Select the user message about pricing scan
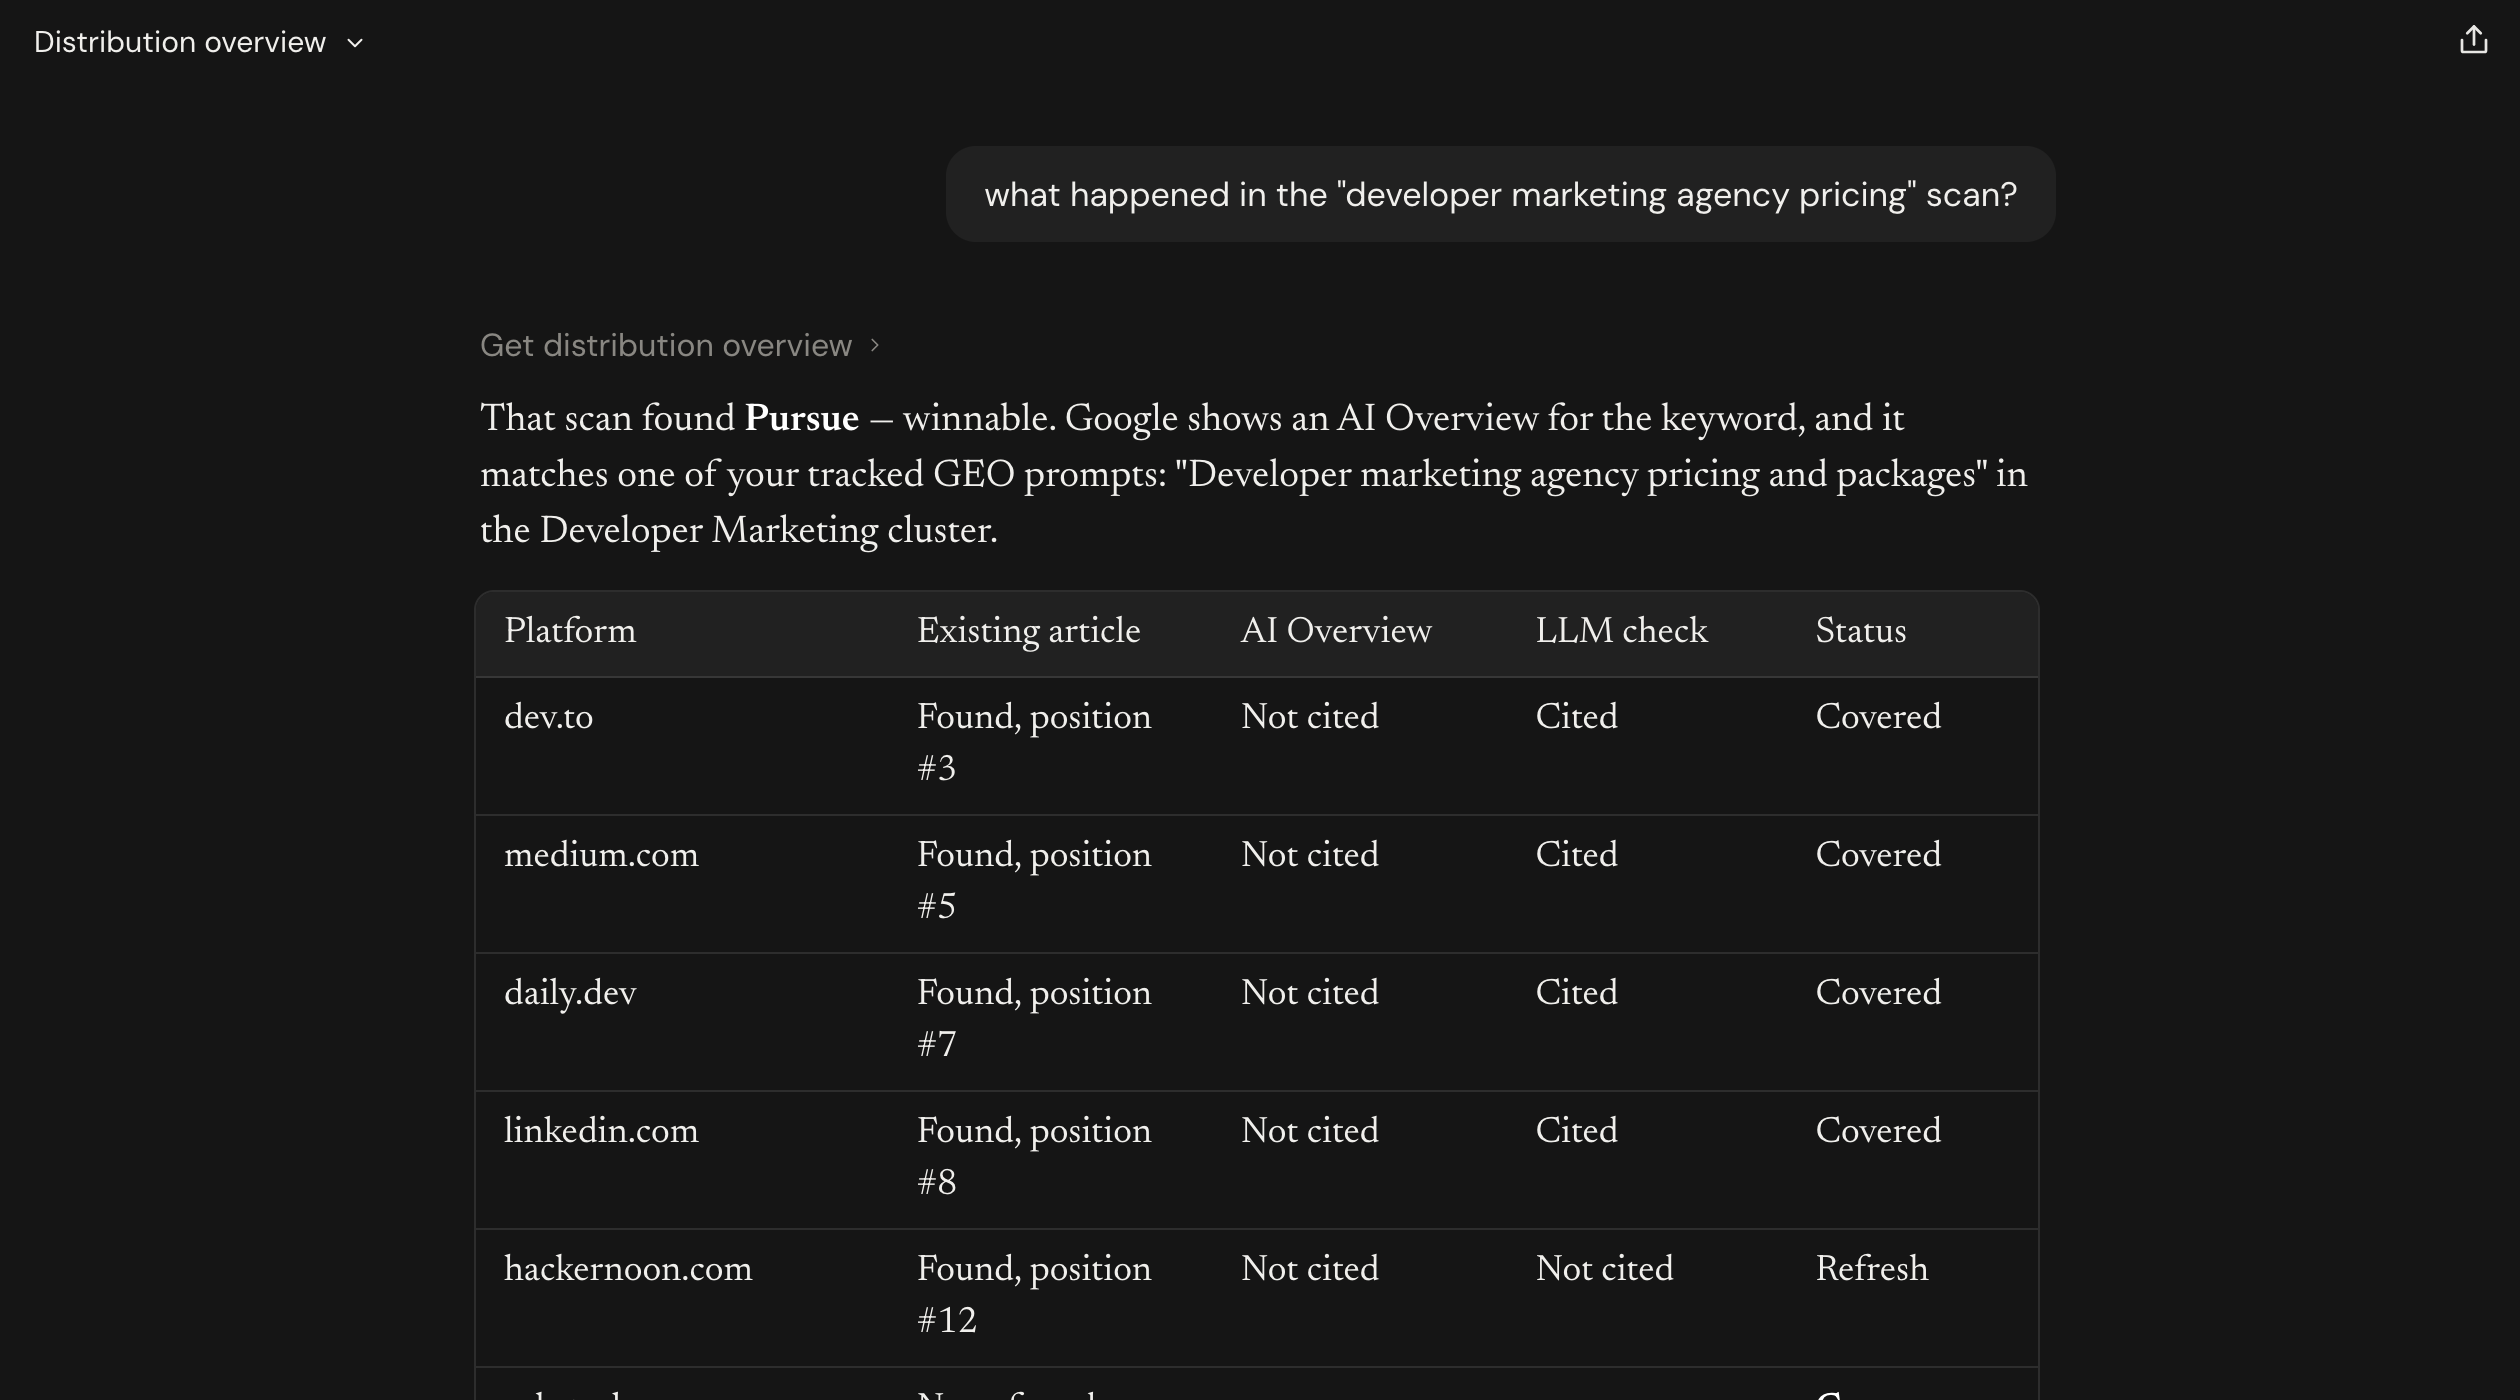This screenshot has height=1400, width=2520. pos(1500,194)
